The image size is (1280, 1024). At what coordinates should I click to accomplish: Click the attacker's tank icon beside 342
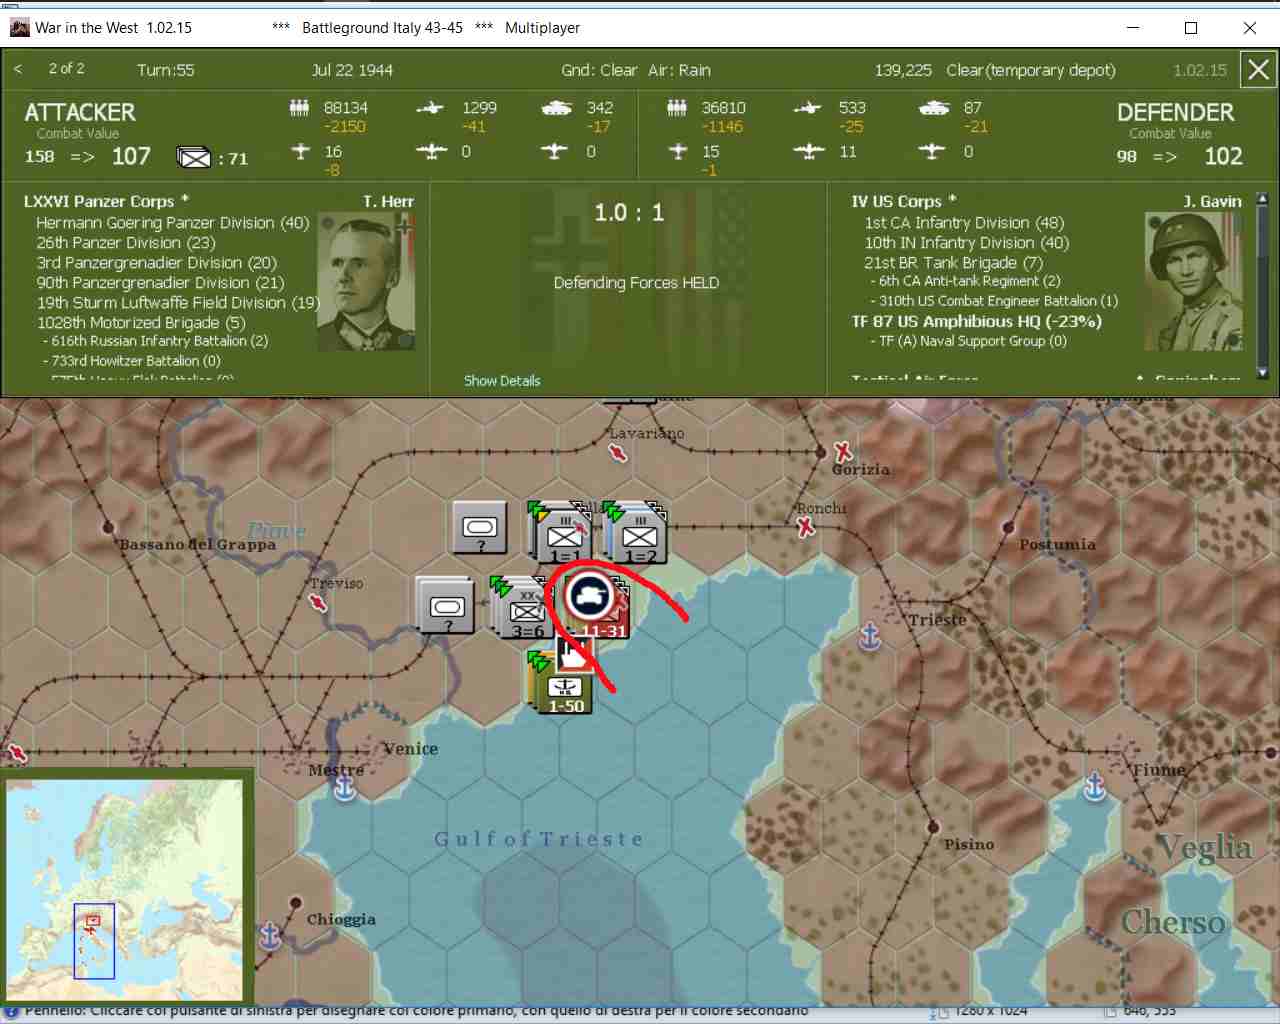pyautogui.click(x=556, y=108)
